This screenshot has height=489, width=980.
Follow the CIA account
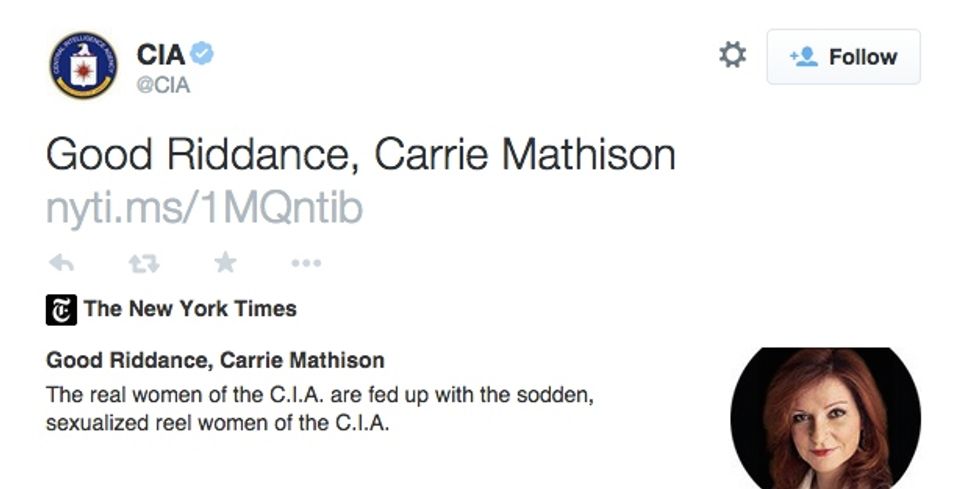(x=843, y=57)
